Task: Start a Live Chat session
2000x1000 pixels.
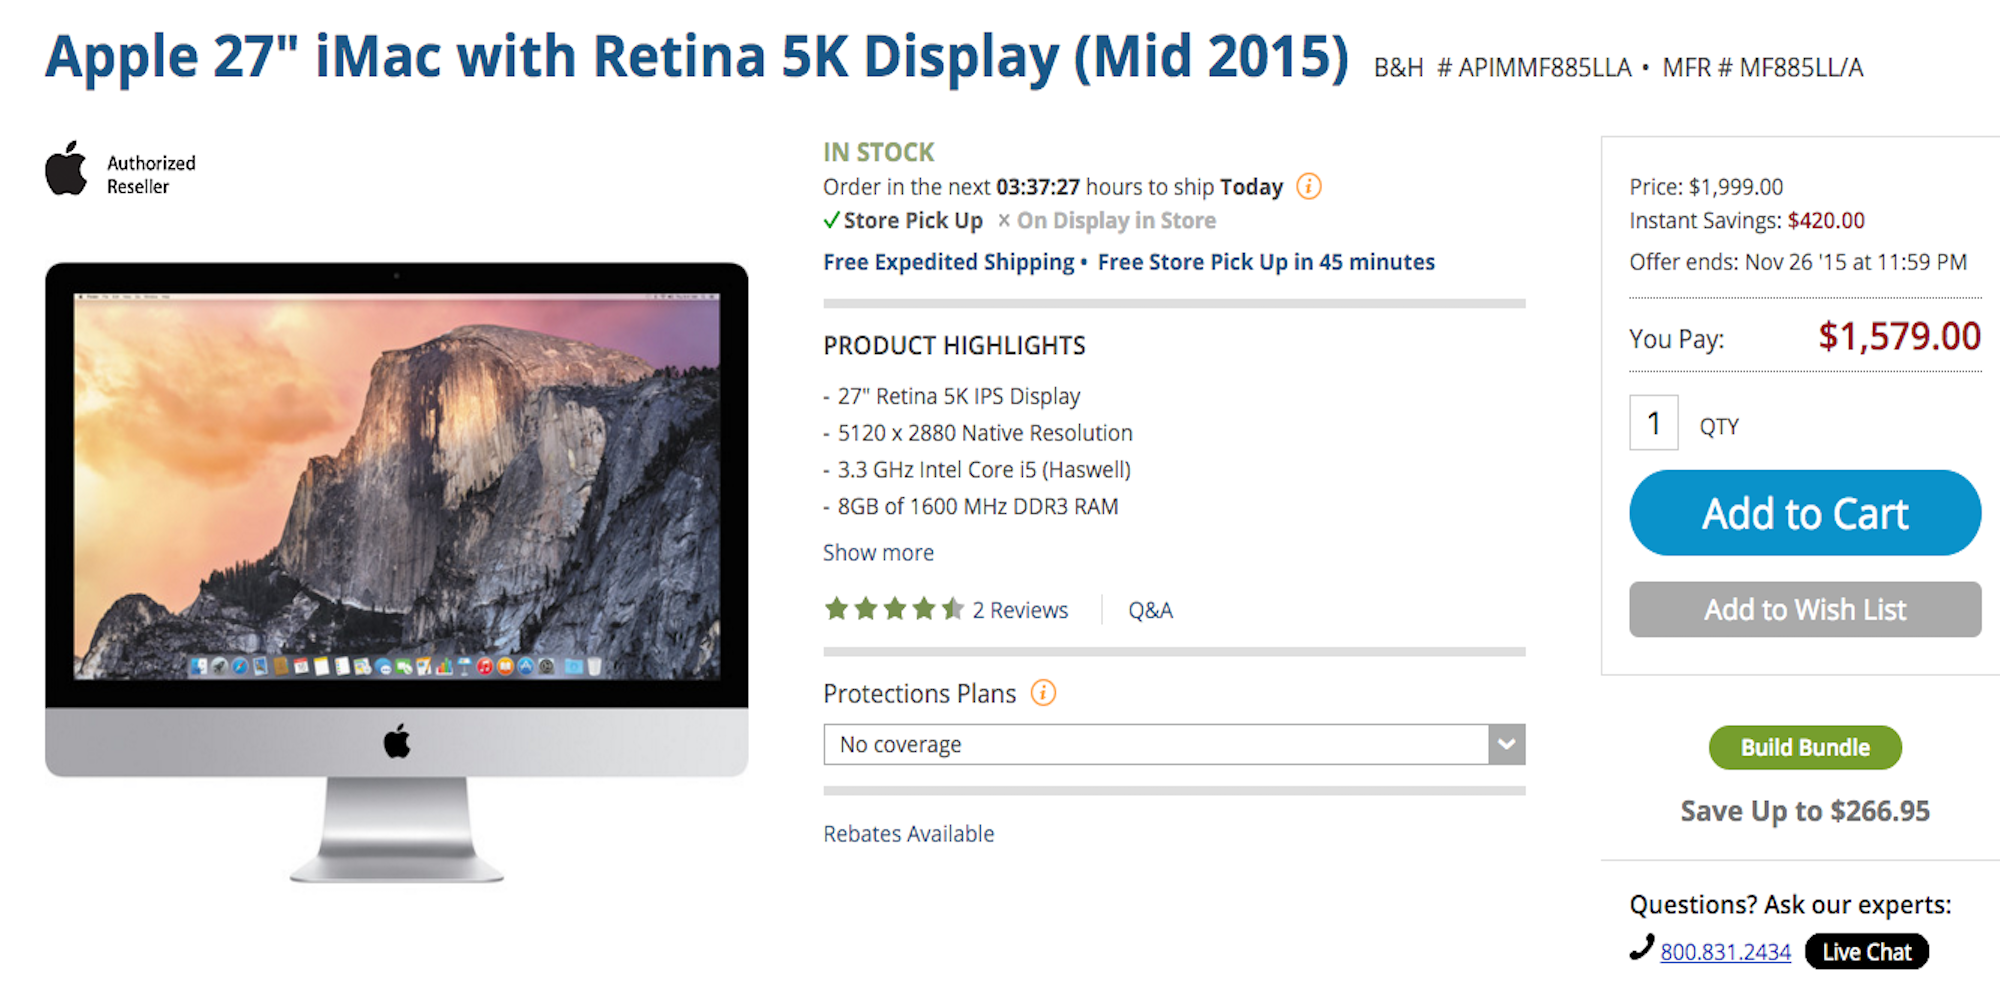Action: pos(1866,951)
